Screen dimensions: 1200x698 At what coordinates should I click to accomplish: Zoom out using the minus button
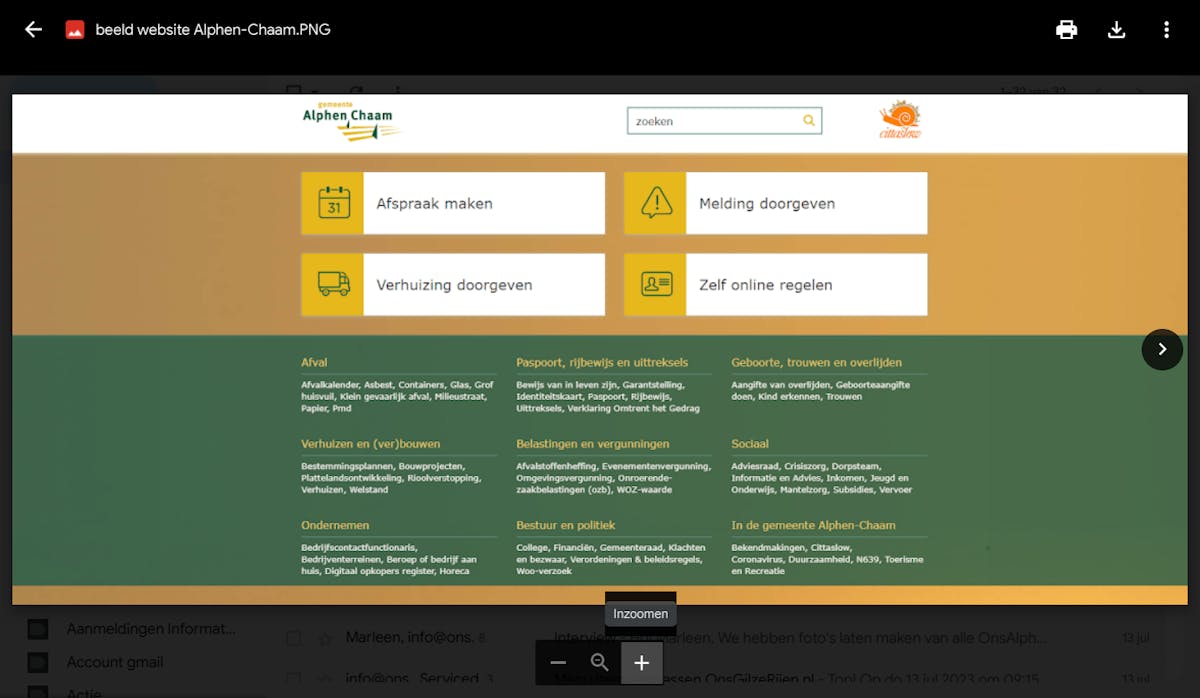558,662
